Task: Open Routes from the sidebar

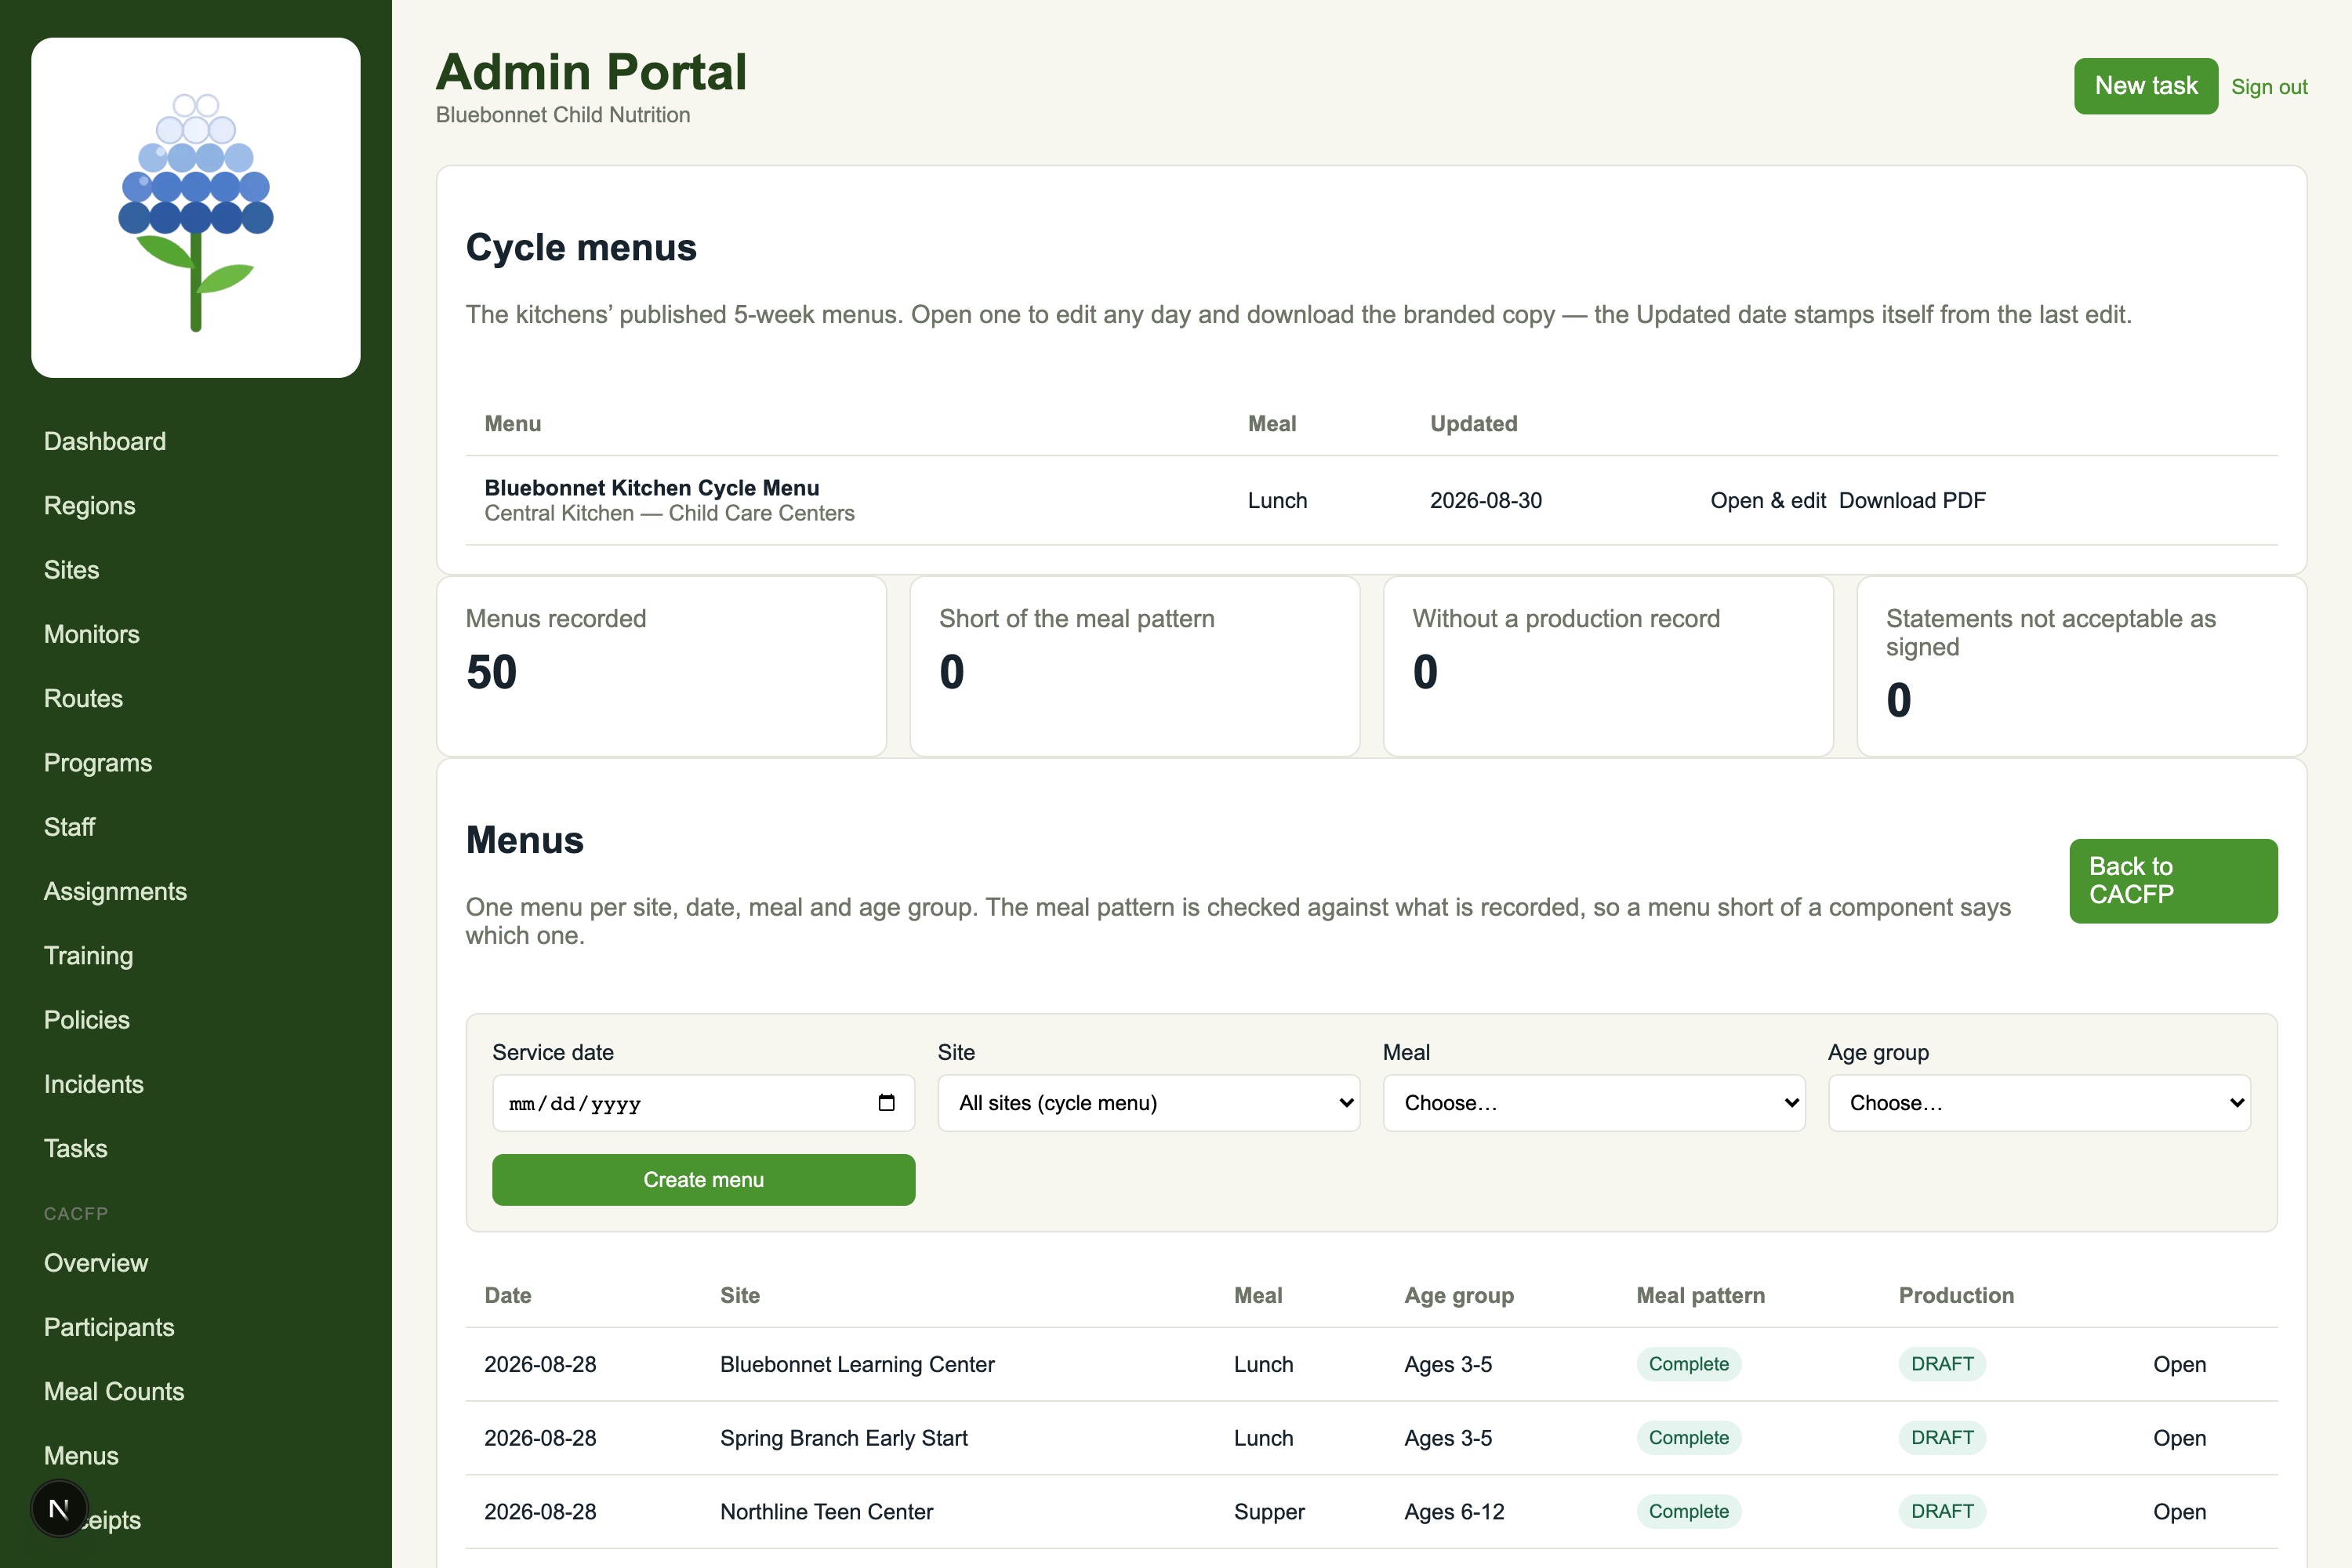Action: coord(84,698)
